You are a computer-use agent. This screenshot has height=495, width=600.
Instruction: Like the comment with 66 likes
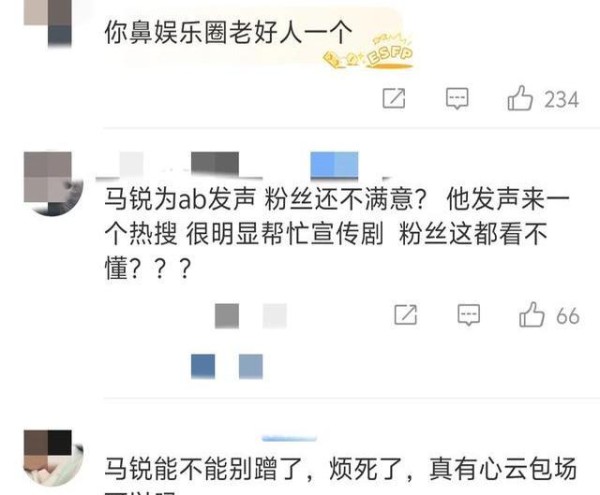[532, 315]
